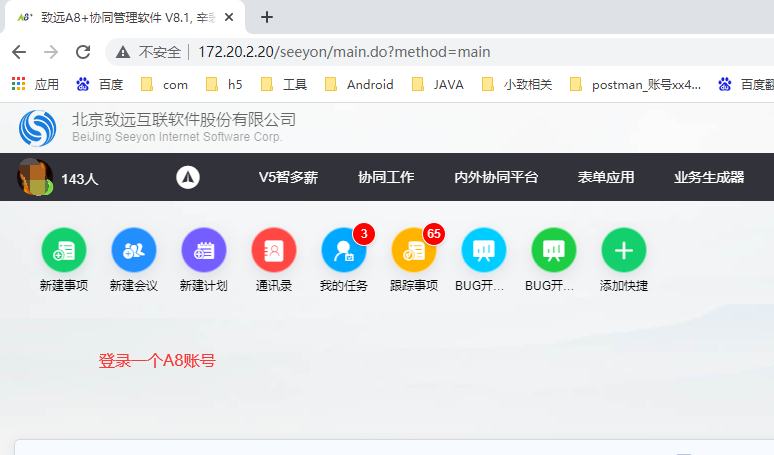Click the user avatar in dark bar
Image resolution: width=774 pixels, height=455 pixels.
pos(35,177)
